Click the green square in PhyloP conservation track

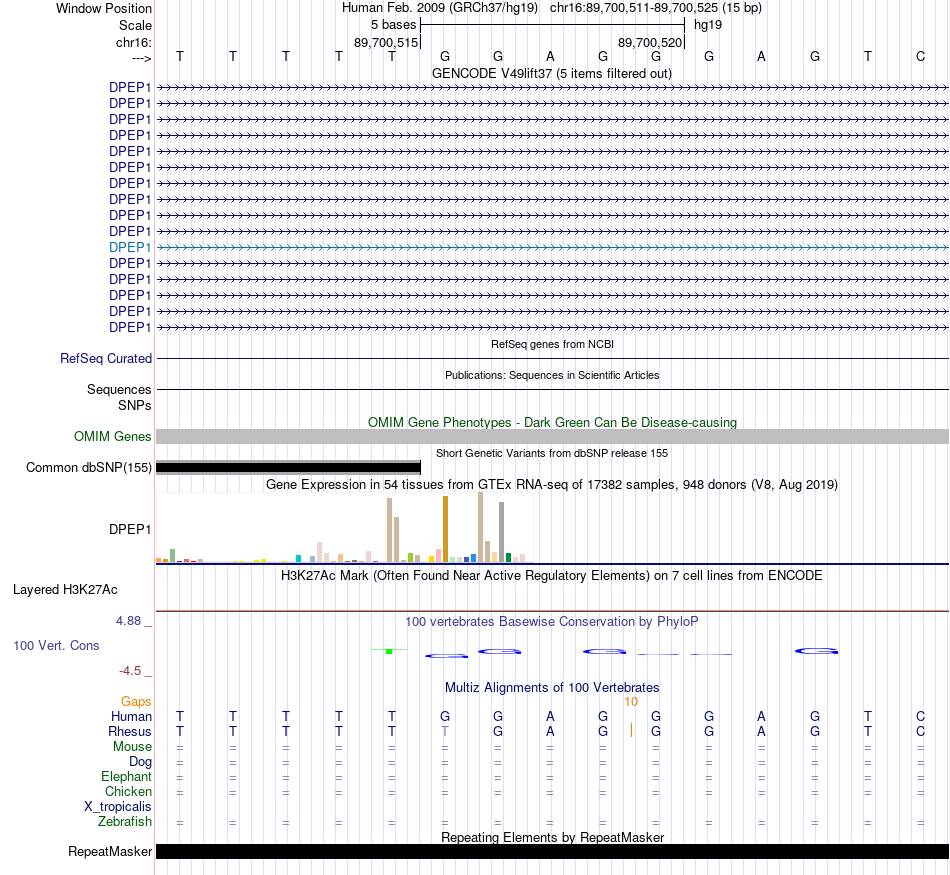pyautogui.click(x=389, y=651)
